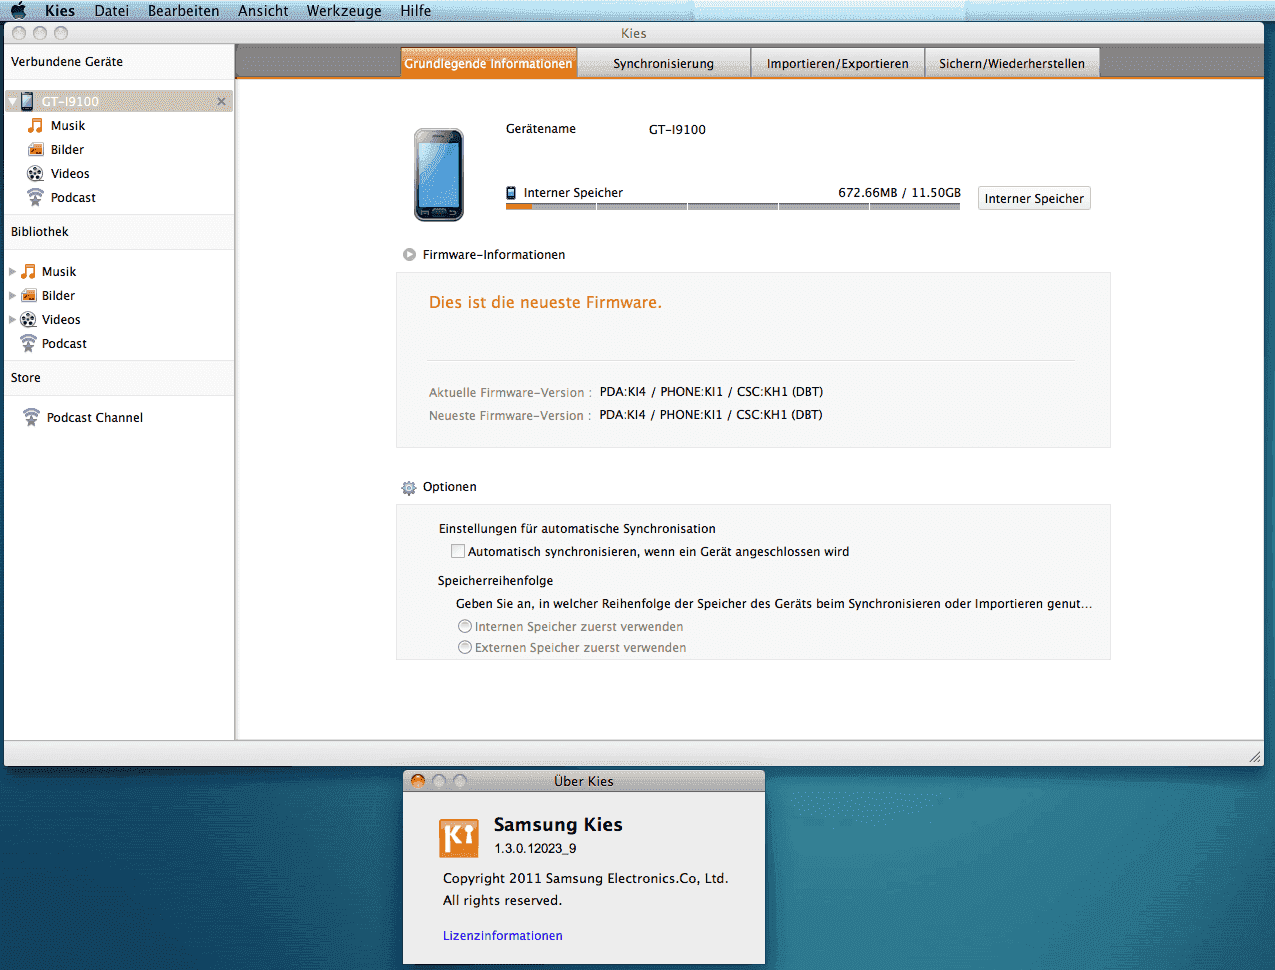Viewport: 1275px width, 970px height.
Task: Click the Podcast Channel icon in Store
Action: (32, 417)
